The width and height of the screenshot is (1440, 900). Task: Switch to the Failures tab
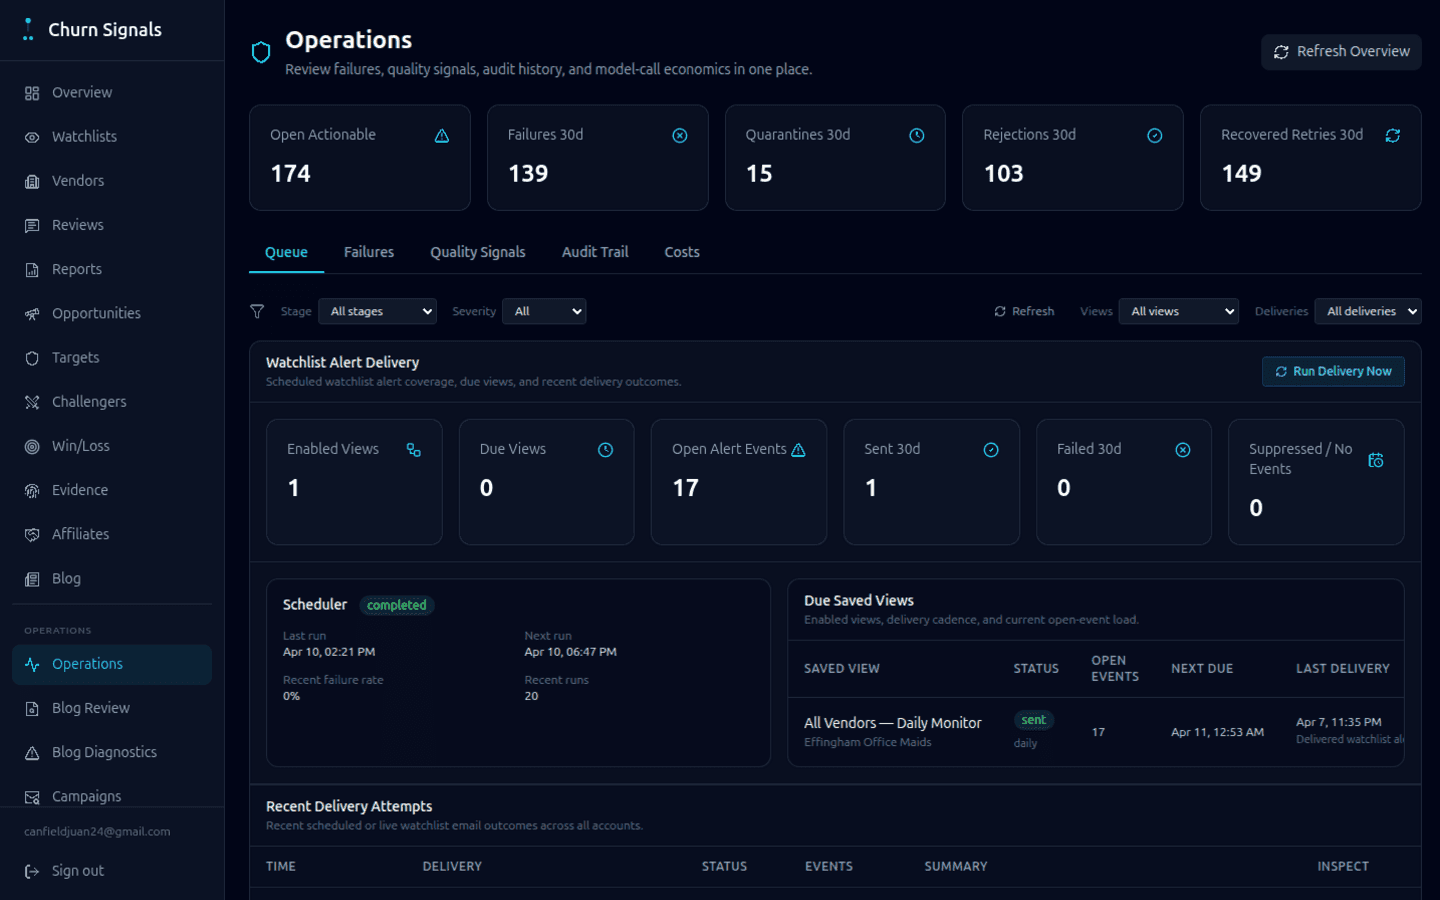(368, 252)
